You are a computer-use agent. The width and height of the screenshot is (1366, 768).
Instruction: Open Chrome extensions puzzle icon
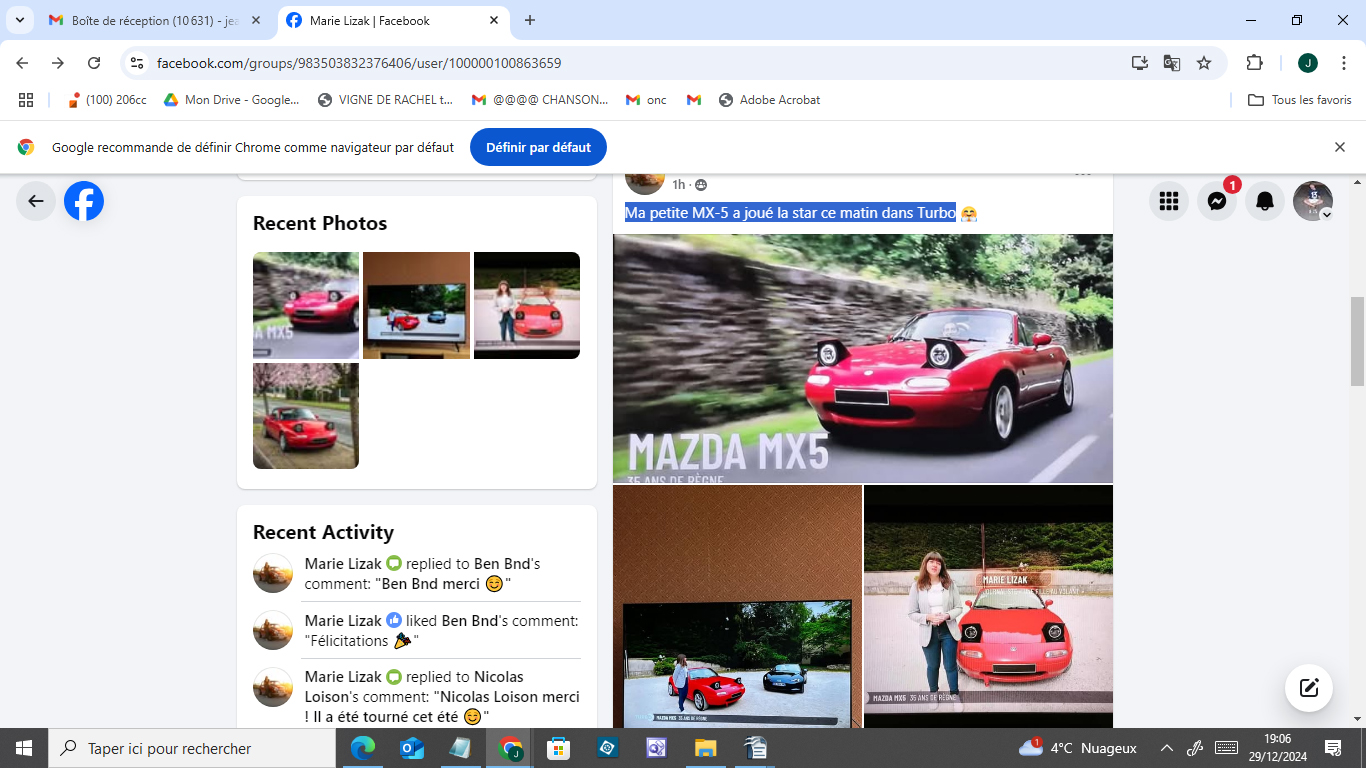[x=1254, y=63]
